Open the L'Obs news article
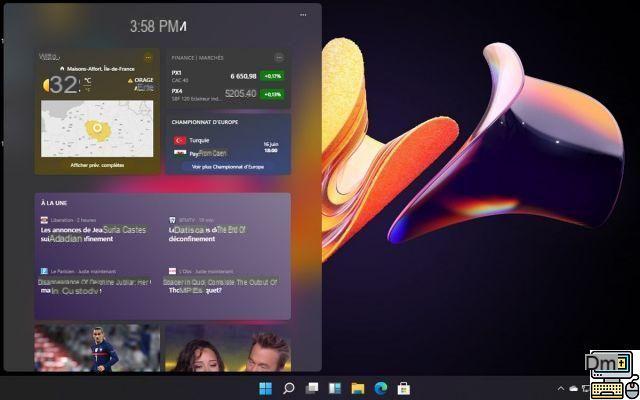The width and height of the screenshot is (640, 400). 220,286
